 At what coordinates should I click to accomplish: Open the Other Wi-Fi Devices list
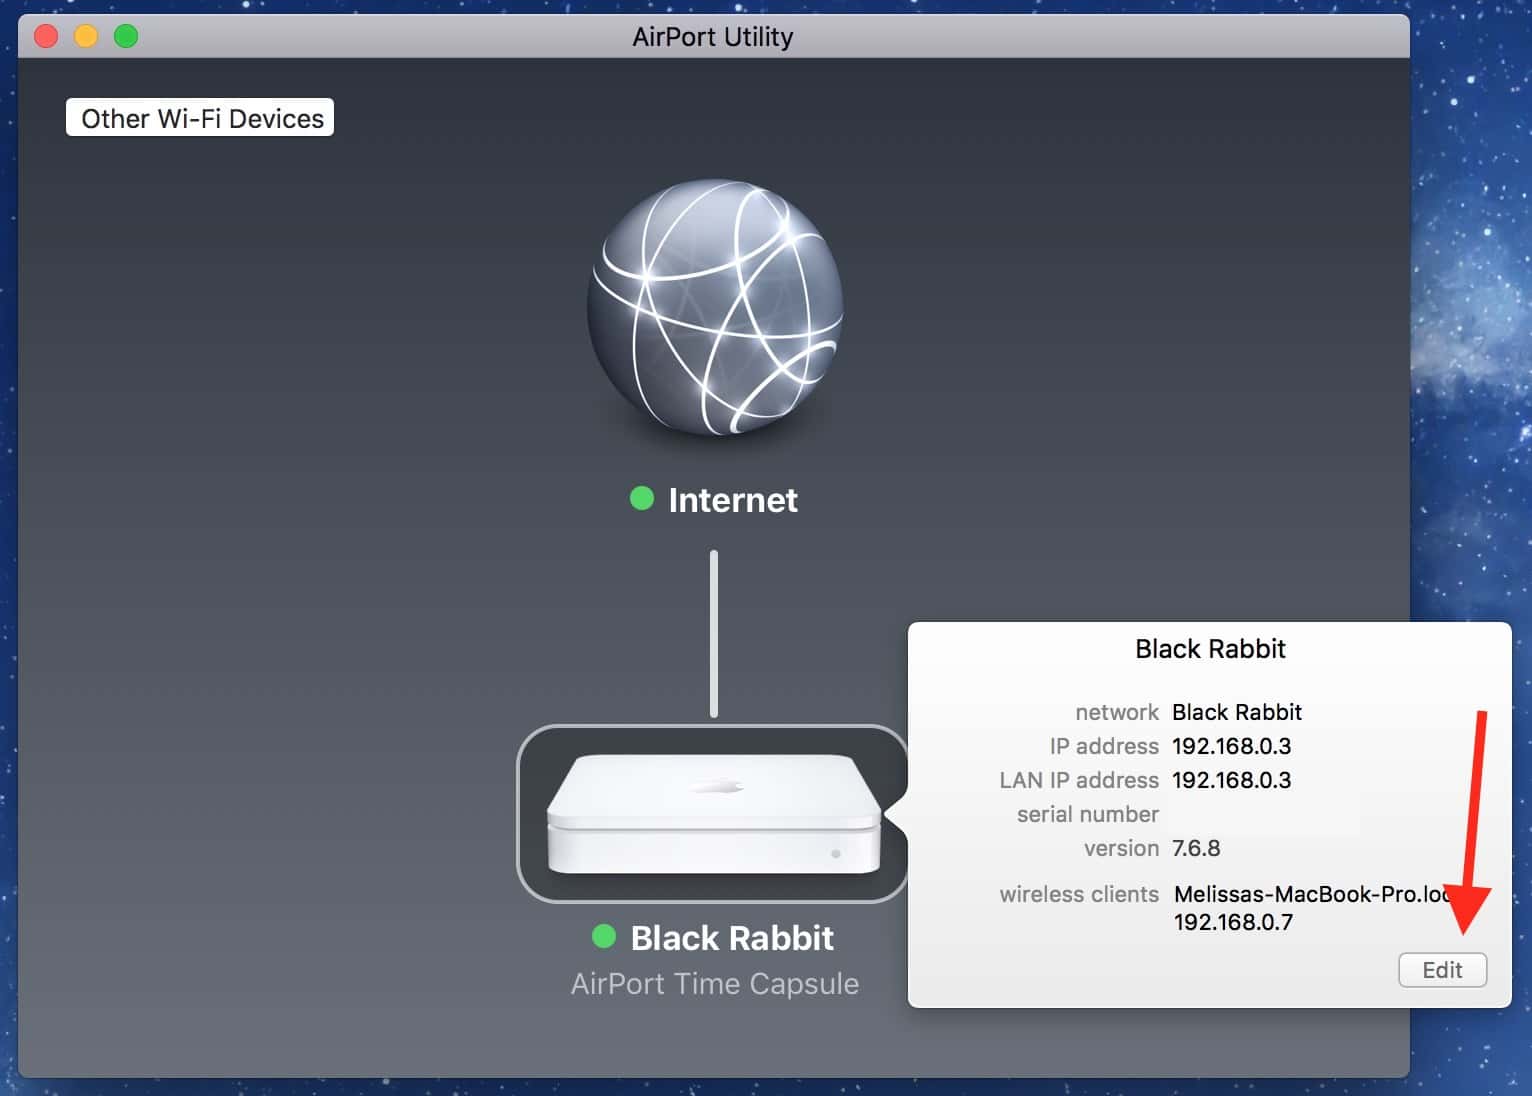click(201, 118)
